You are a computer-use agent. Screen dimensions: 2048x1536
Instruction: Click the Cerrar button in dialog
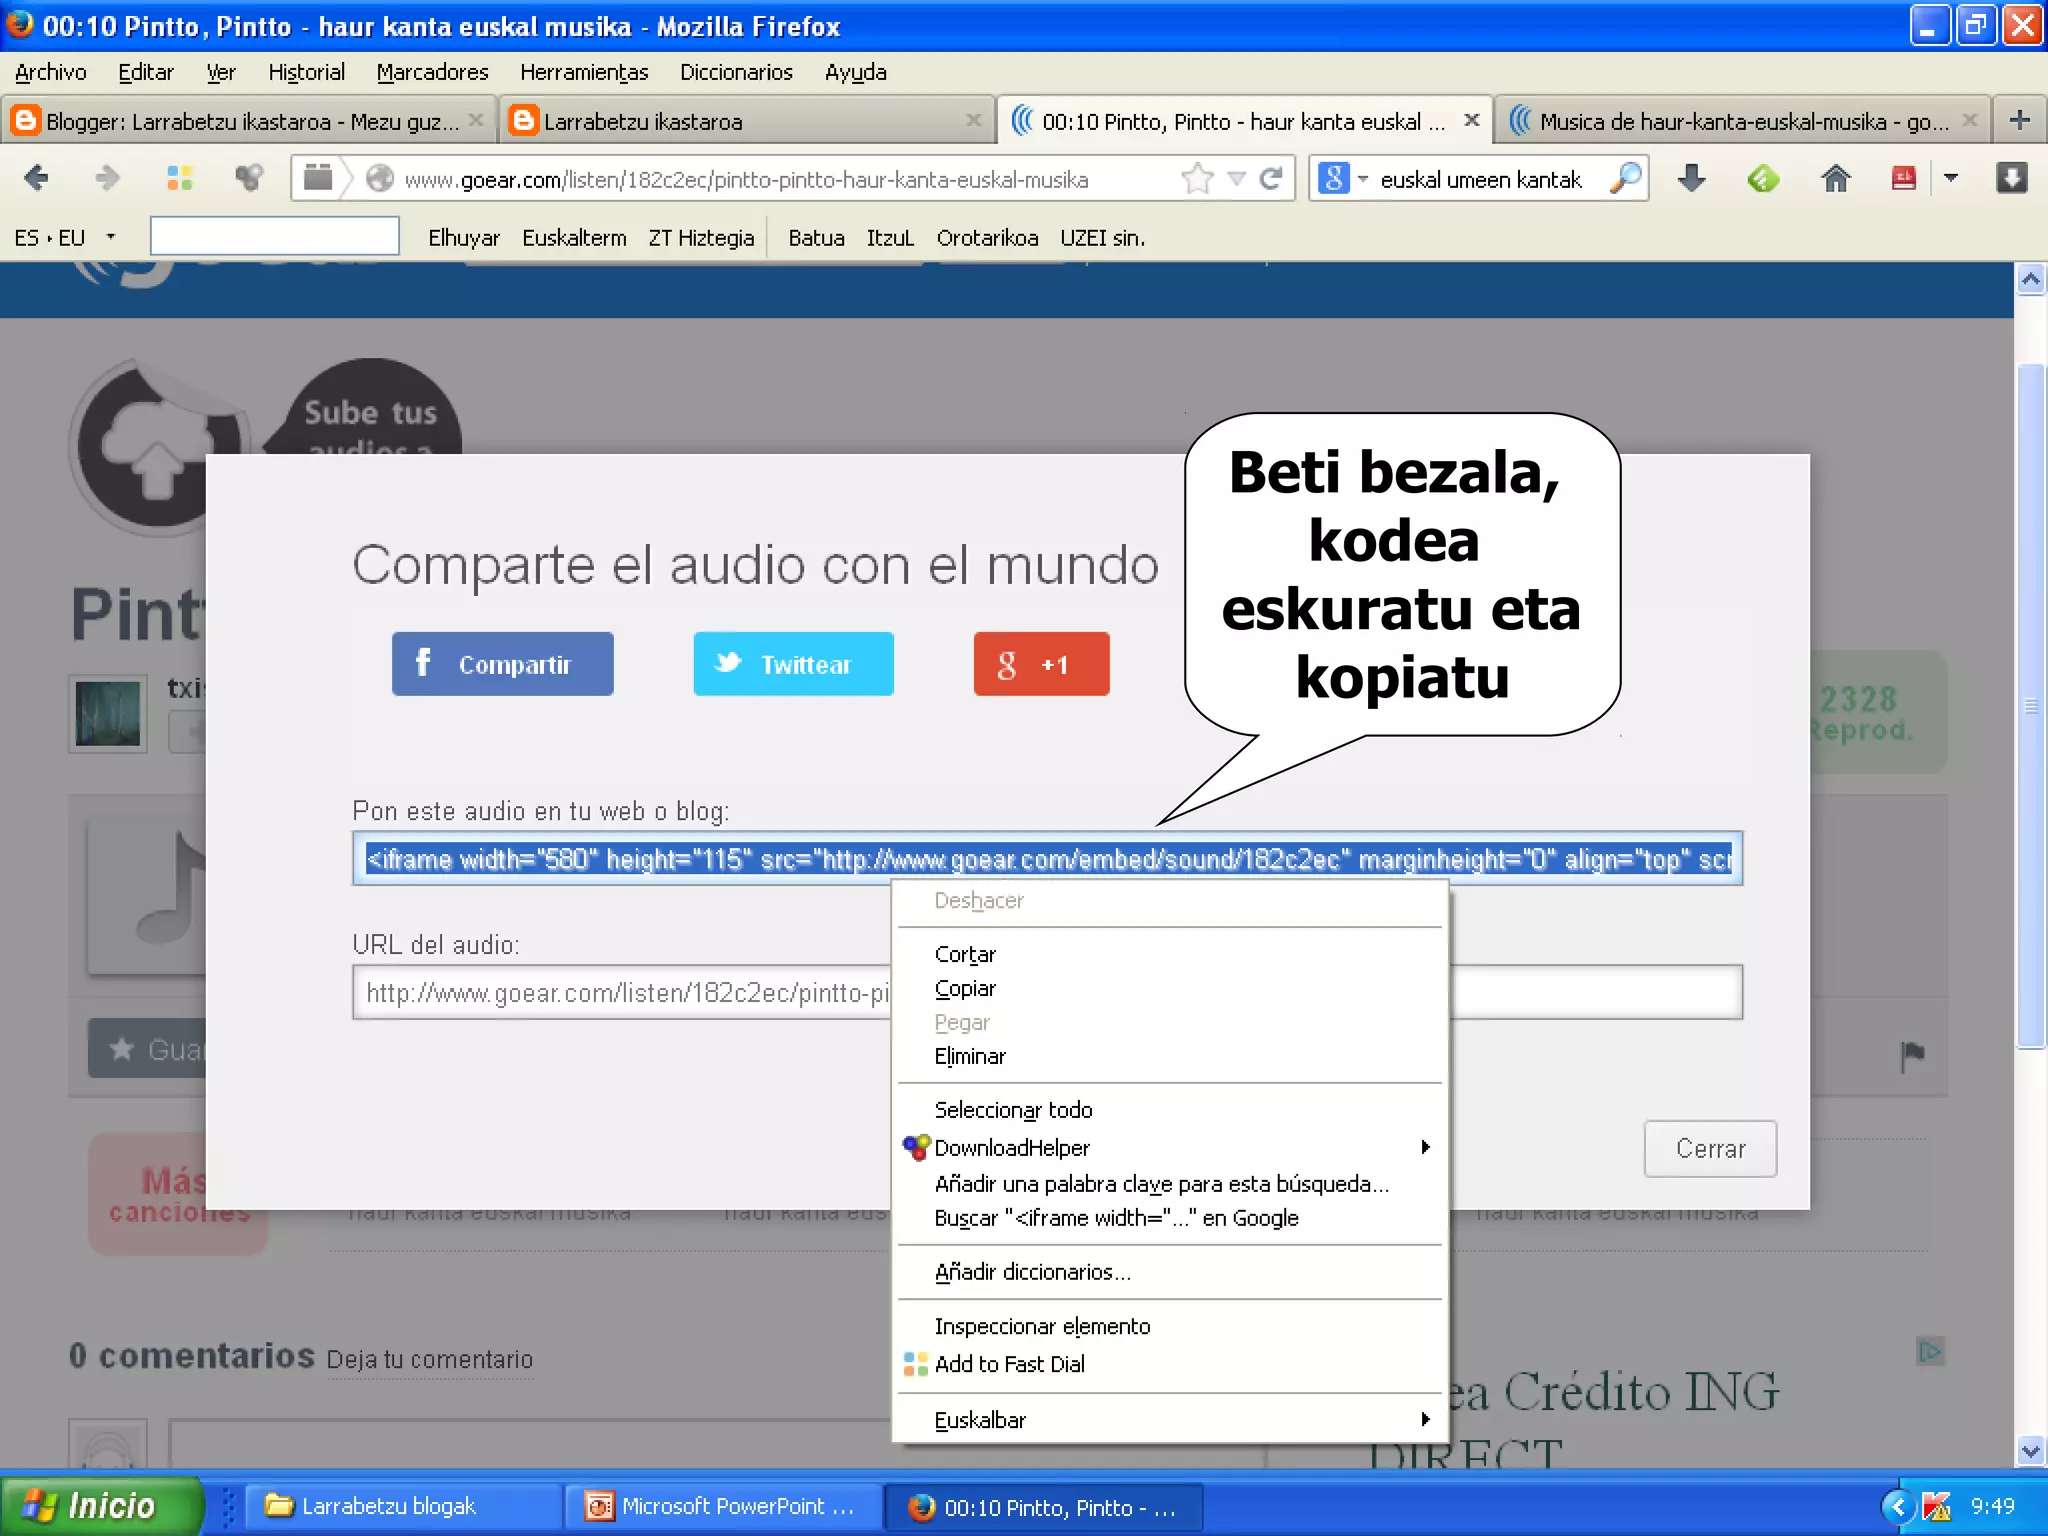[x=1709, y=1149]
